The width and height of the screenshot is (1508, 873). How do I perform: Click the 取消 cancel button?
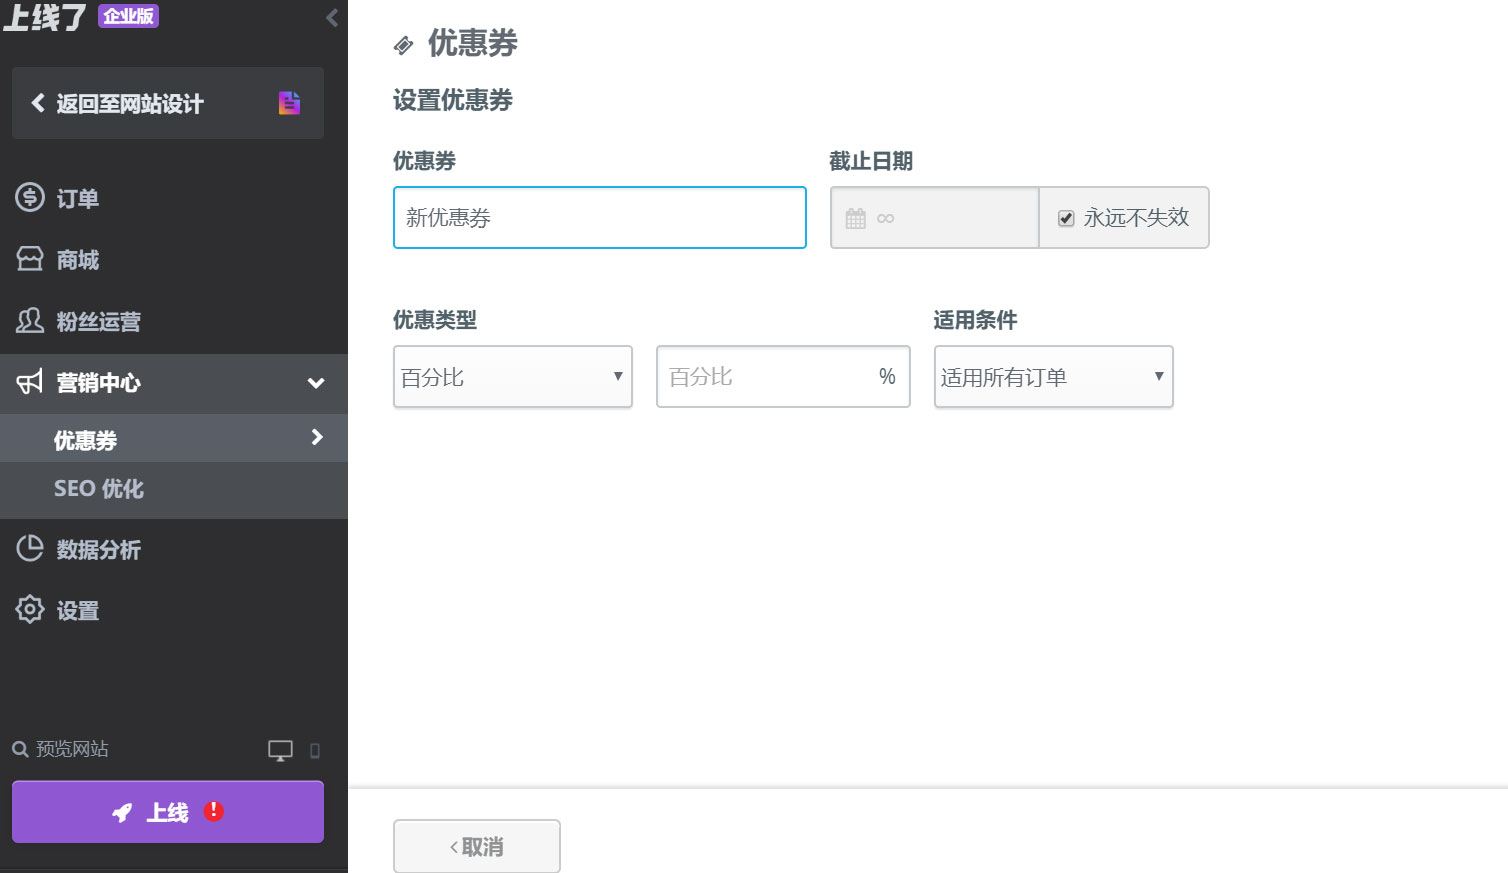pos(476,845)
